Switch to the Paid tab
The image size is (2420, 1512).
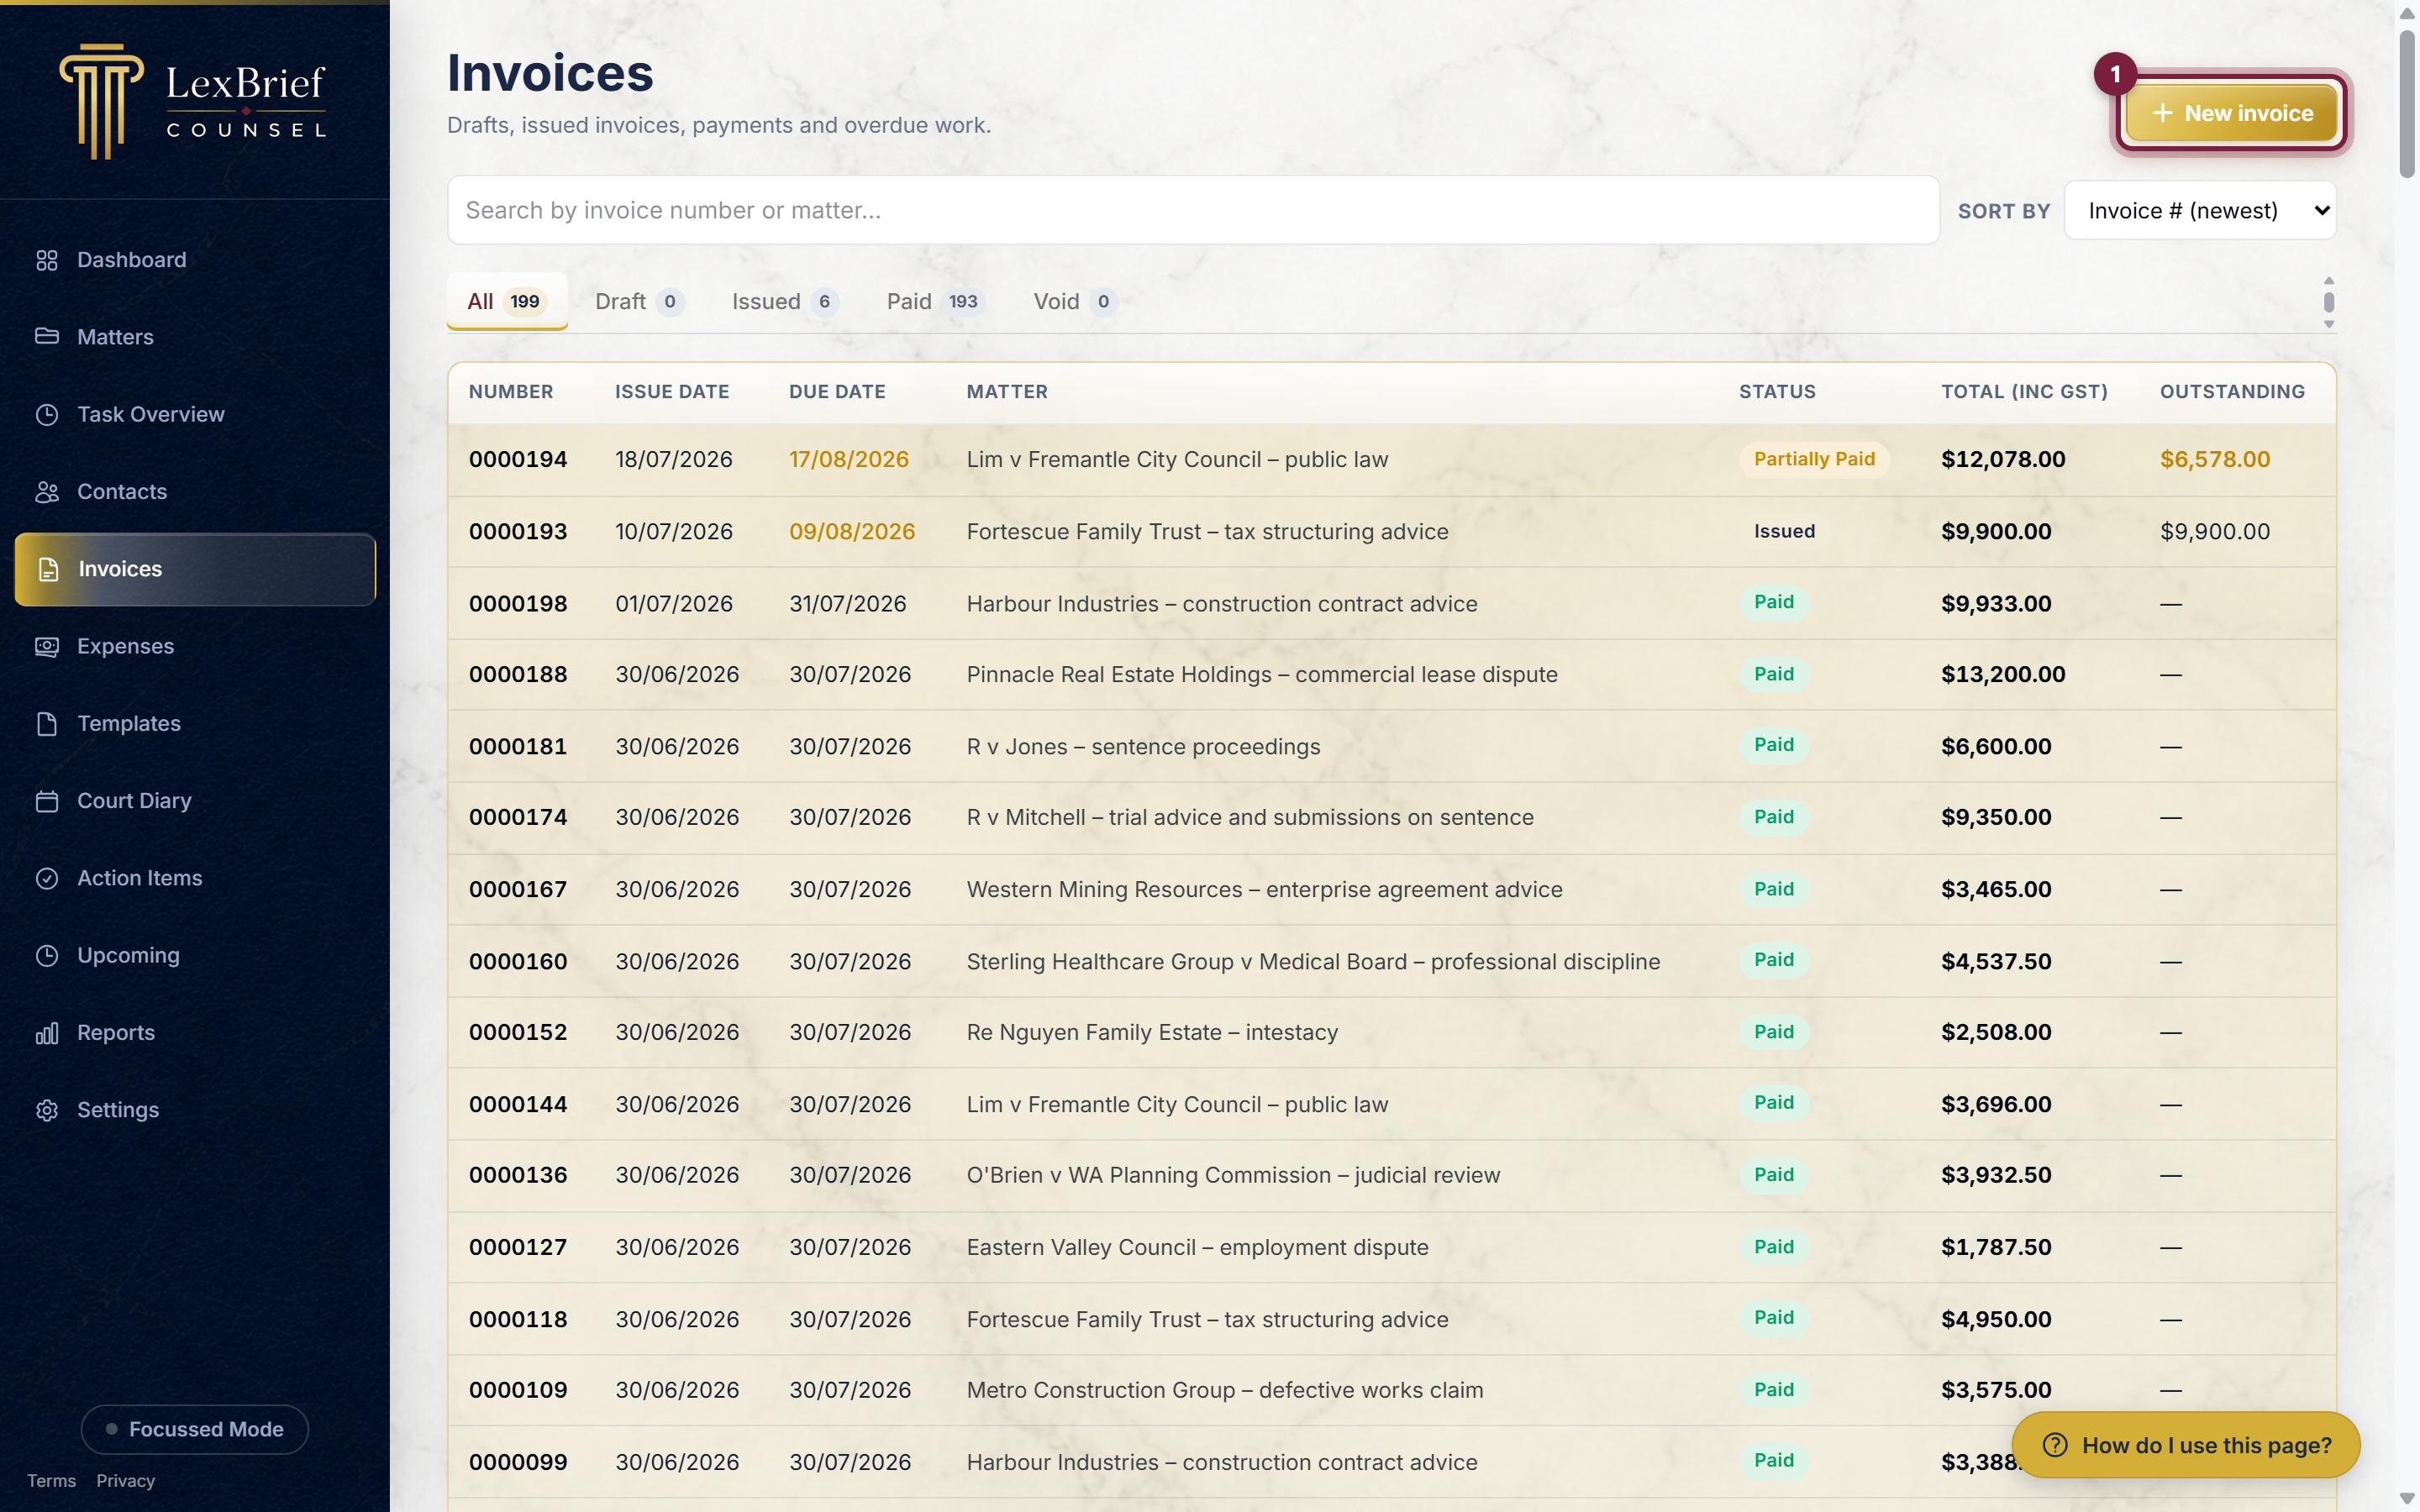click(x=935, y=301)
